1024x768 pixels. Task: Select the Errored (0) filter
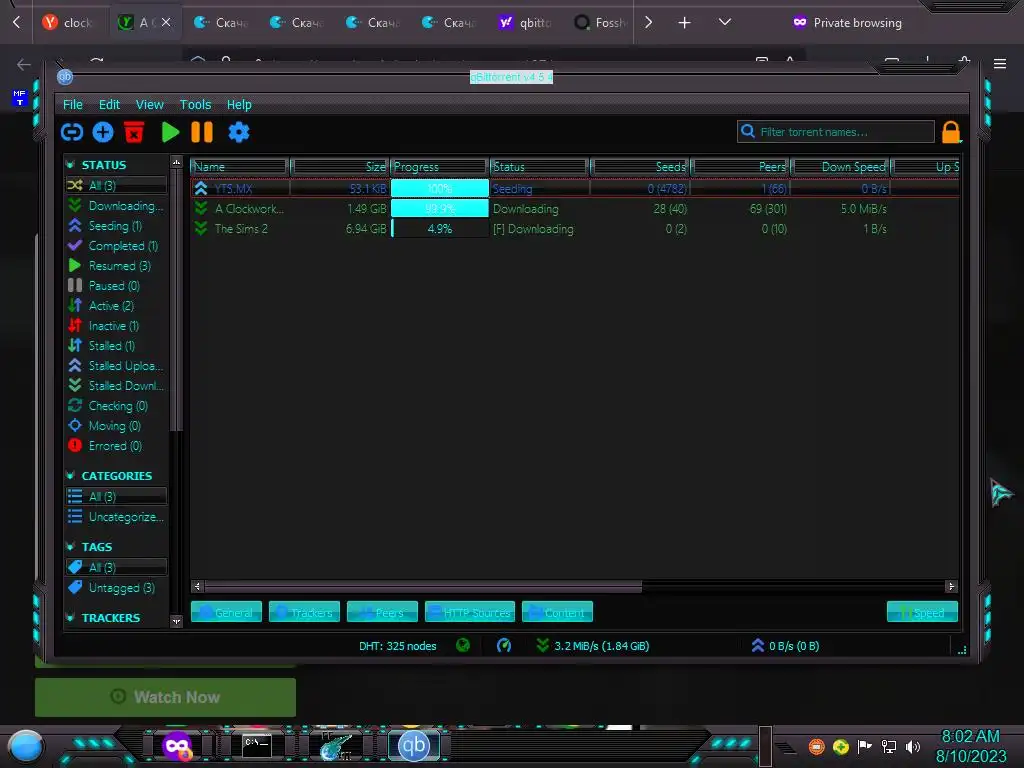pos(116,445)
